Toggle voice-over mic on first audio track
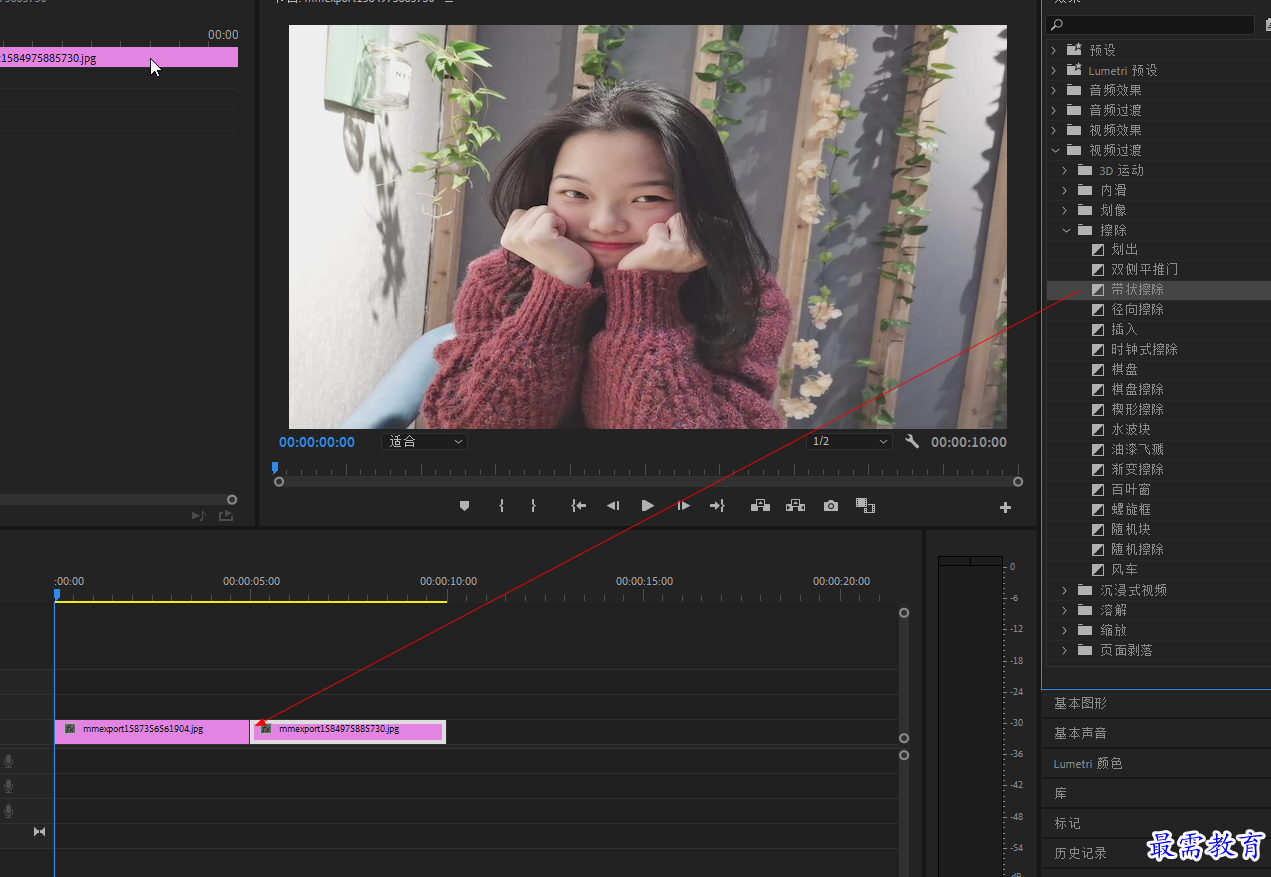 (9, 761)
